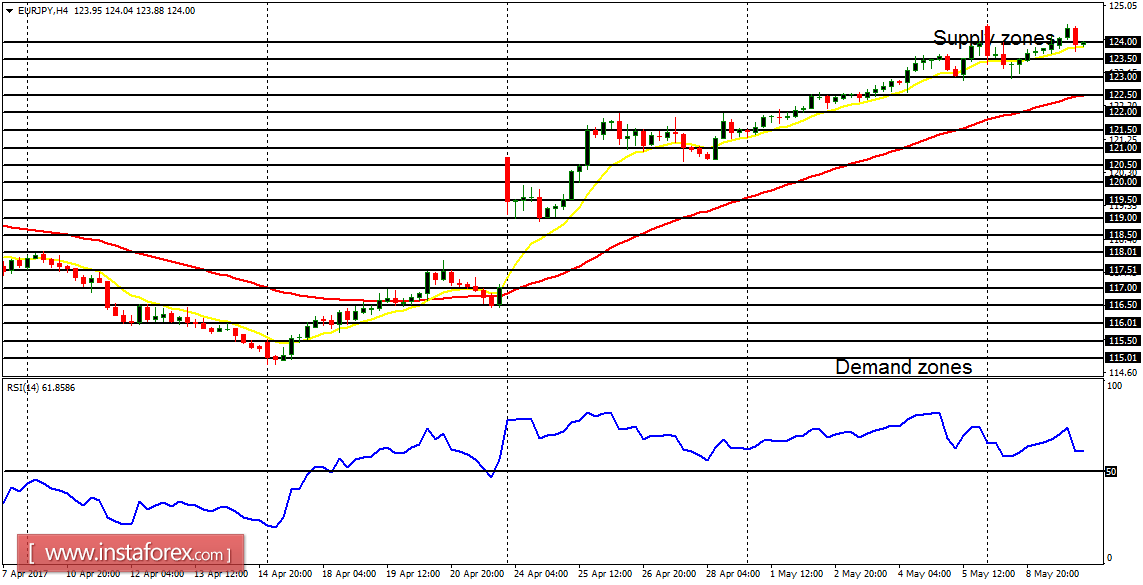The image size is (1143, 585).
Task: Open the chart menu triangle beside EURJPY,H4
Action: click(x=7, y=11)
